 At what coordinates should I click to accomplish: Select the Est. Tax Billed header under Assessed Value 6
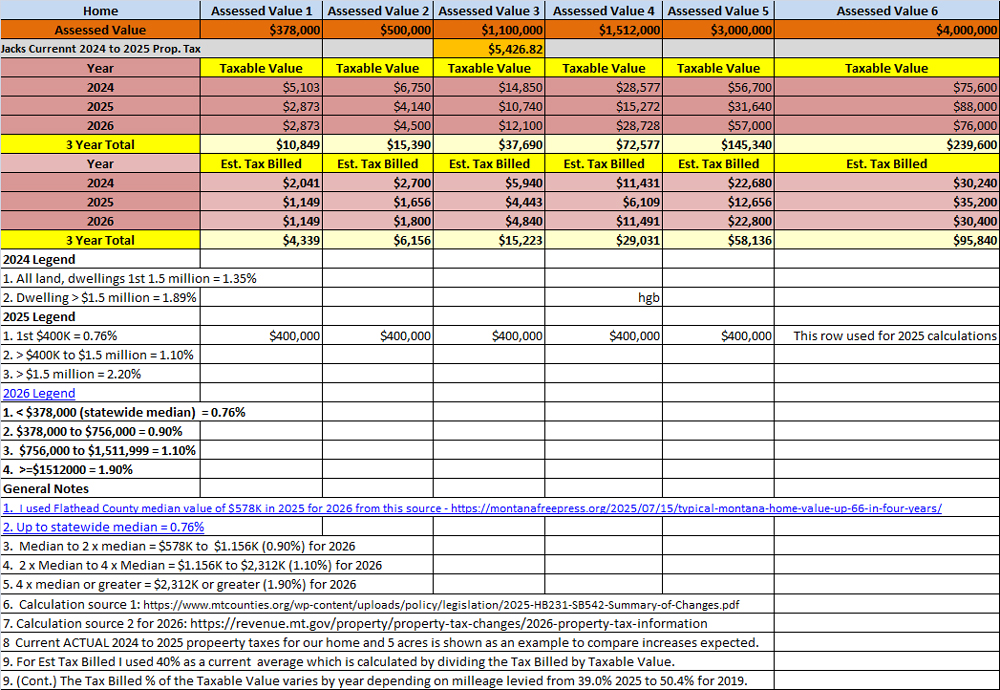pyautogui.click(x=887, y=163)
